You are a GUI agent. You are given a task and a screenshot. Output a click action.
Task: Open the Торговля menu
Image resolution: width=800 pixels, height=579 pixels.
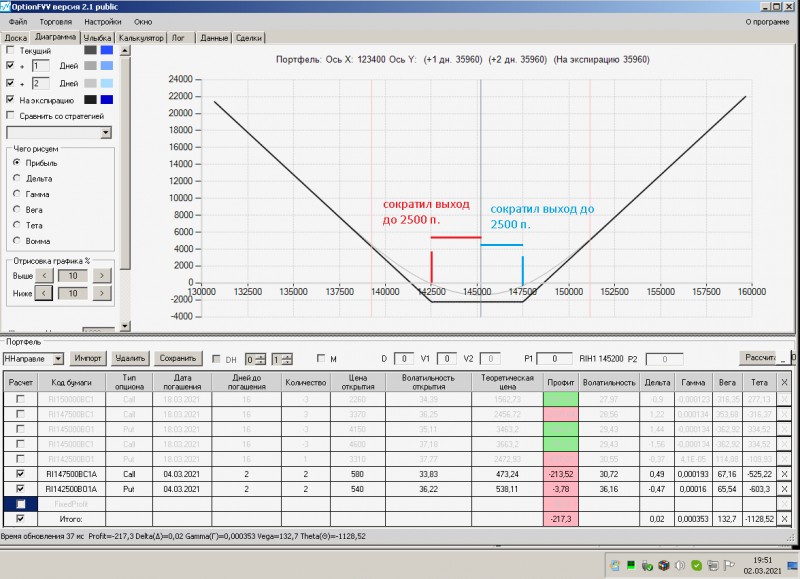pyautogui.click(x=56, y=22)
